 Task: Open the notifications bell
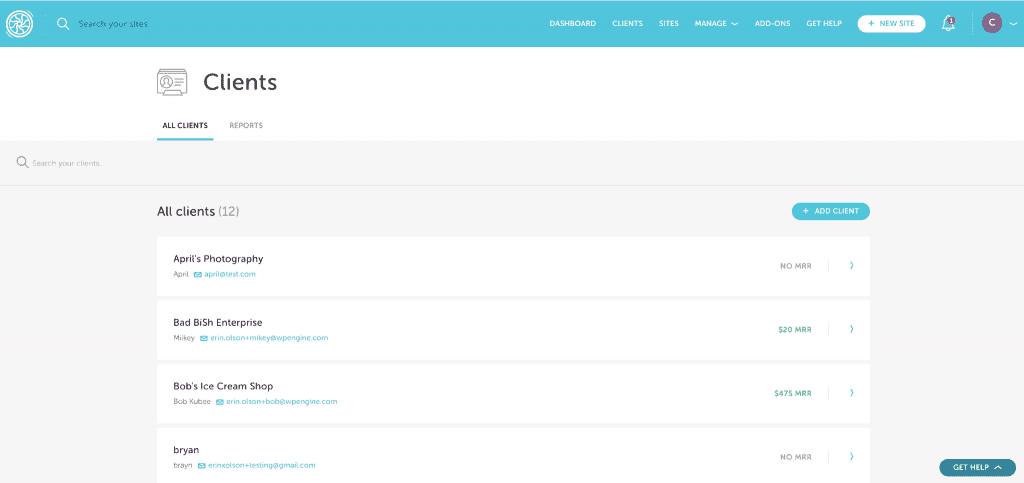(x=948, y=23)
